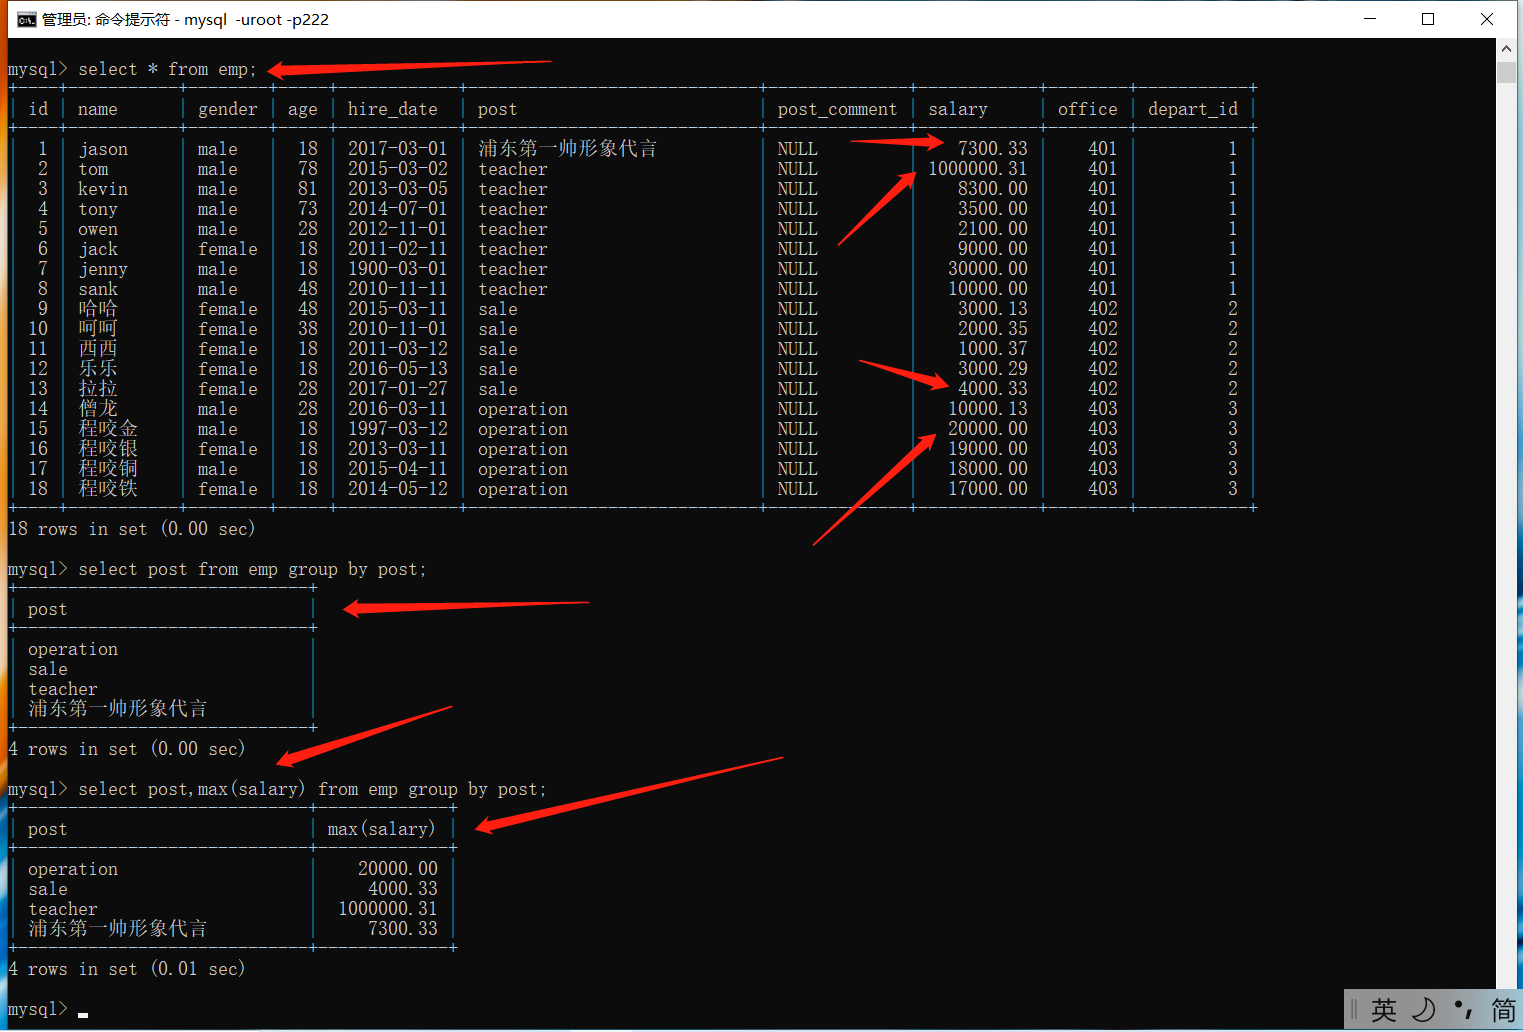Click '20000.00' in the max(salary) result
The image size is (1523, 1032).
(x=398, y=869)
